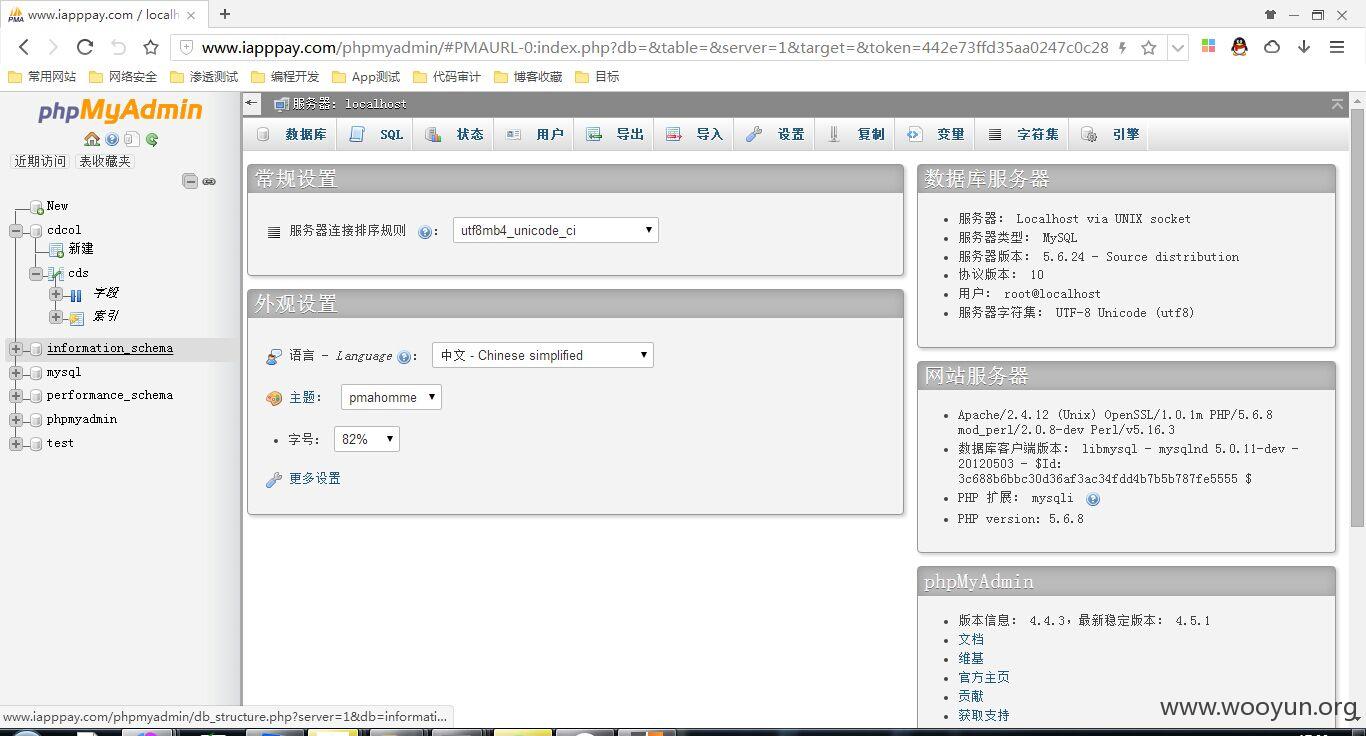Collapse the top panel with upward arrow icon
The height and width of the screenshot is (736, 1366).
click(x=1338, y=104)
